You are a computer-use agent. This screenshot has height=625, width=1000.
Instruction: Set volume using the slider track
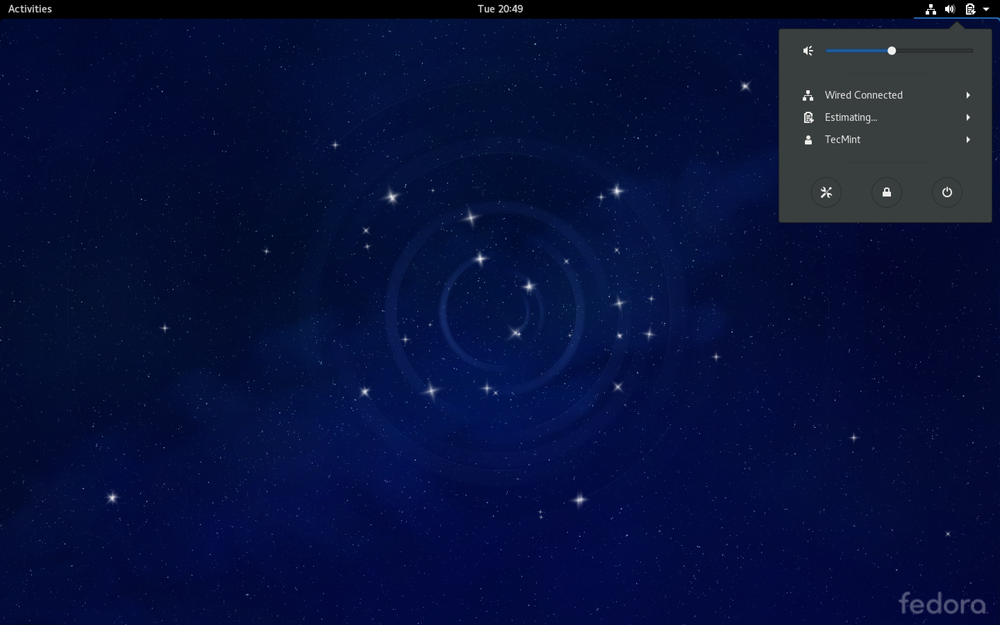coord(899,51)
